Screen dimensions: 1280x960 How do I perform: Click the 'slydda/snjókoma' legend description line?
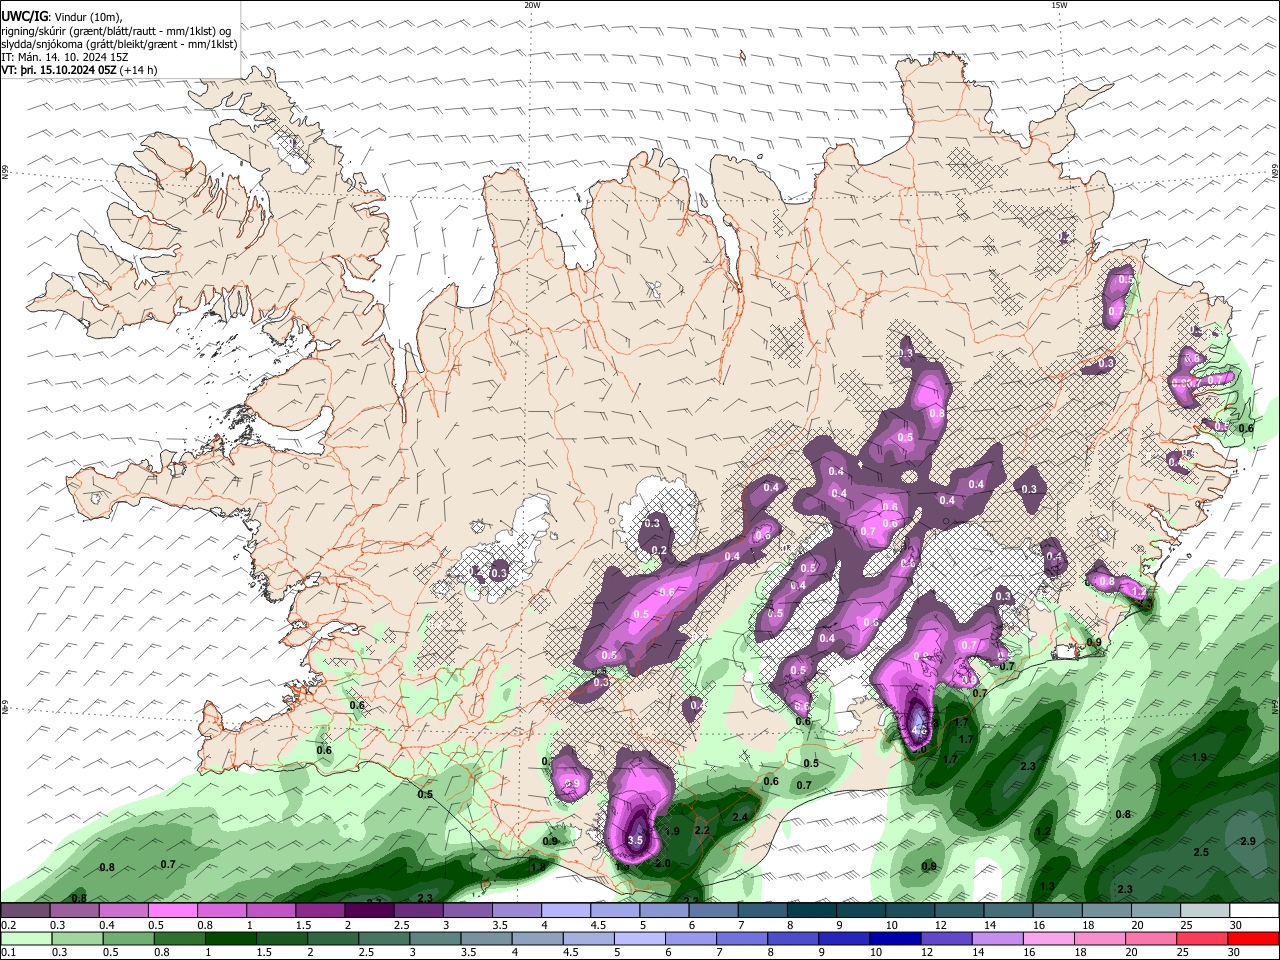click(119, 44)
